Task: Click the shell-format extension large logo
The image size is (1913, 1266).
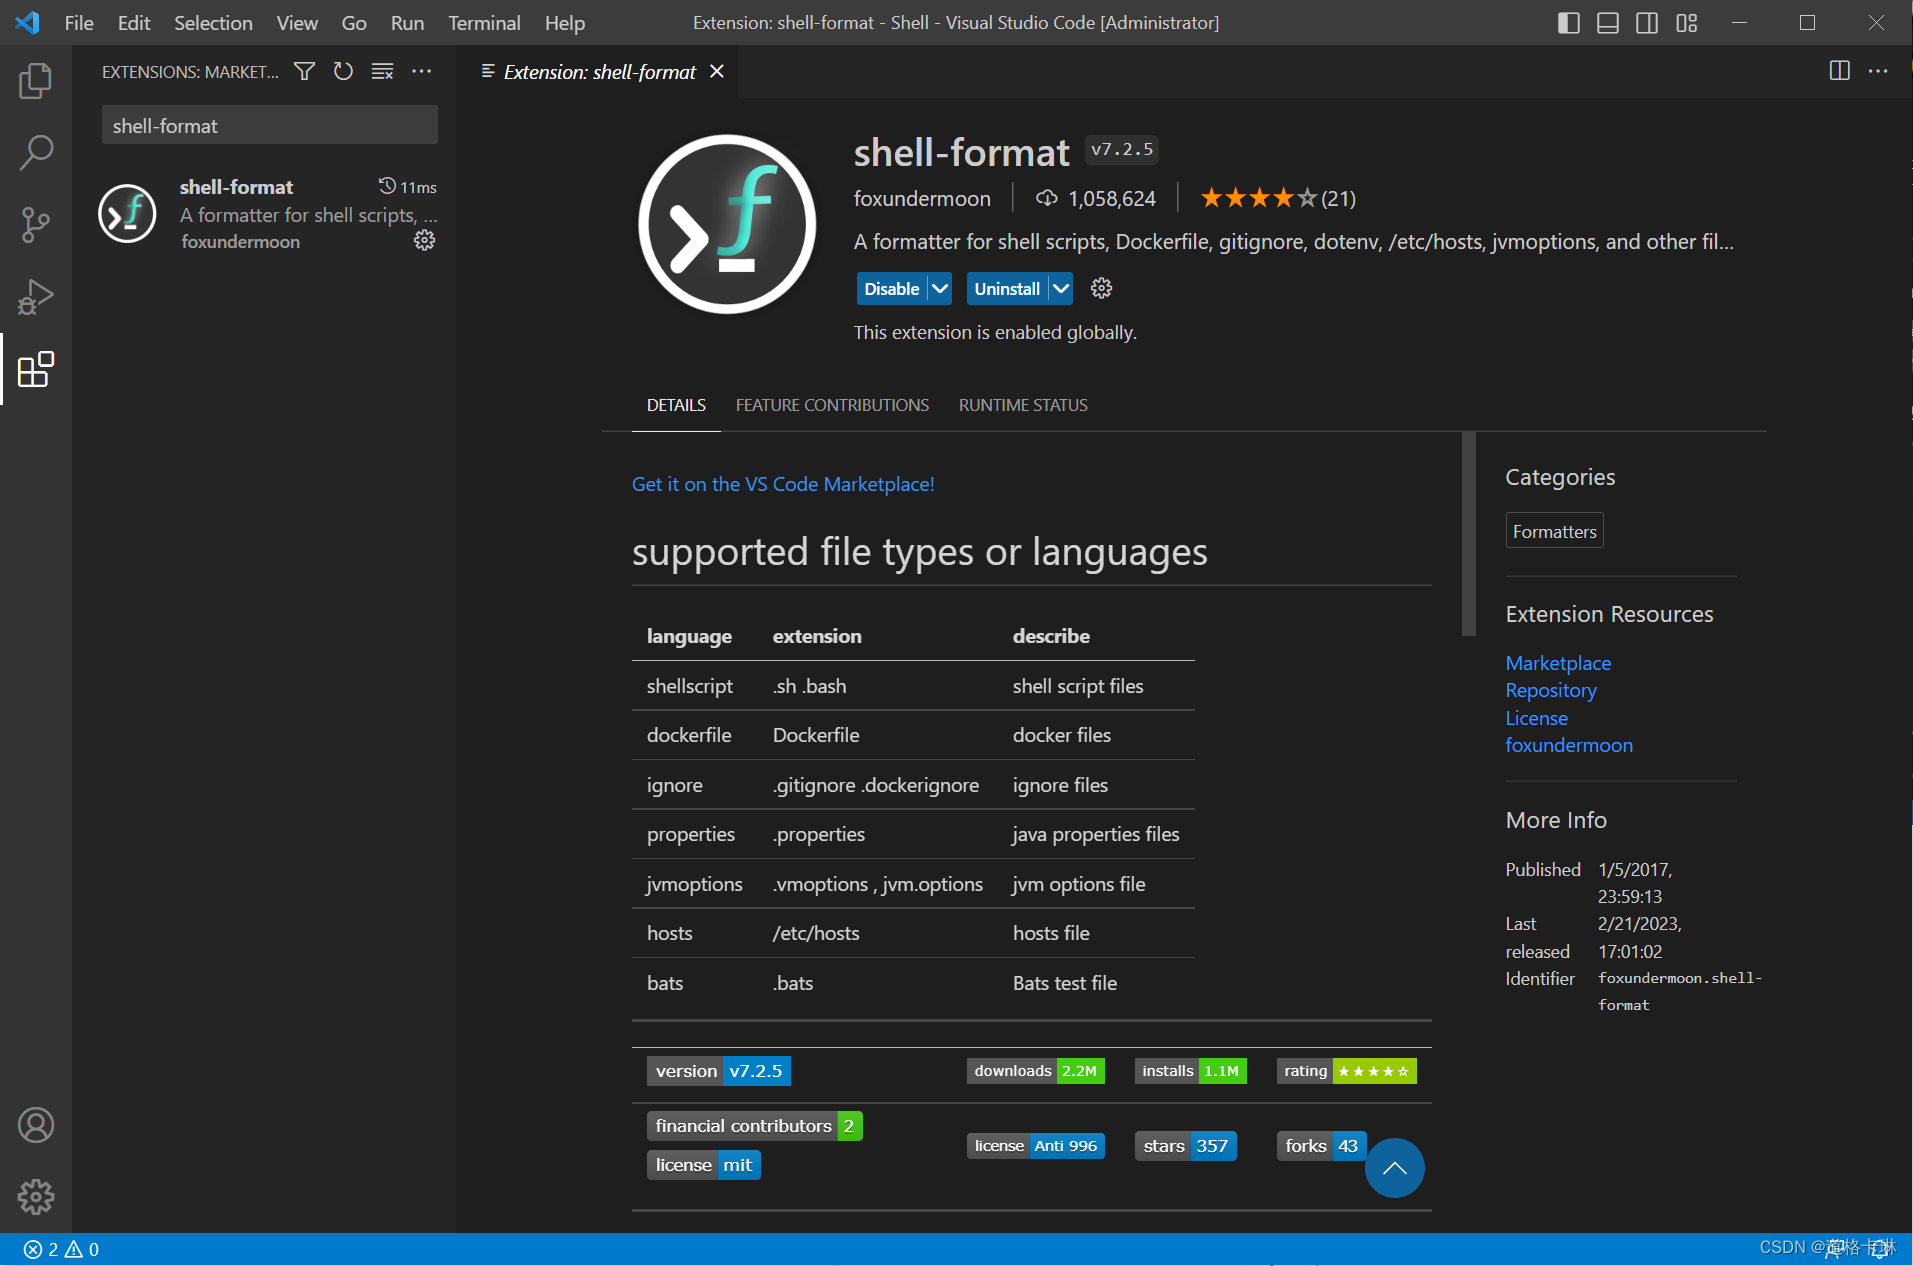Action: (x=727, y=224)
